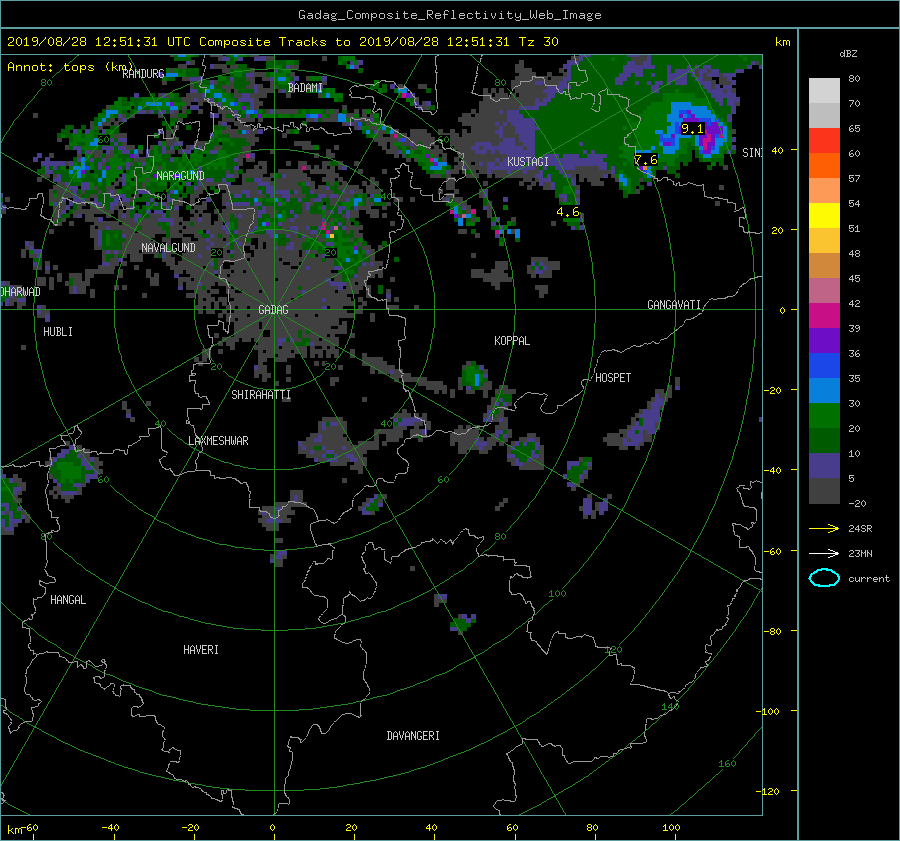Select the red 65 dBZ color swatch

point(824,140)
